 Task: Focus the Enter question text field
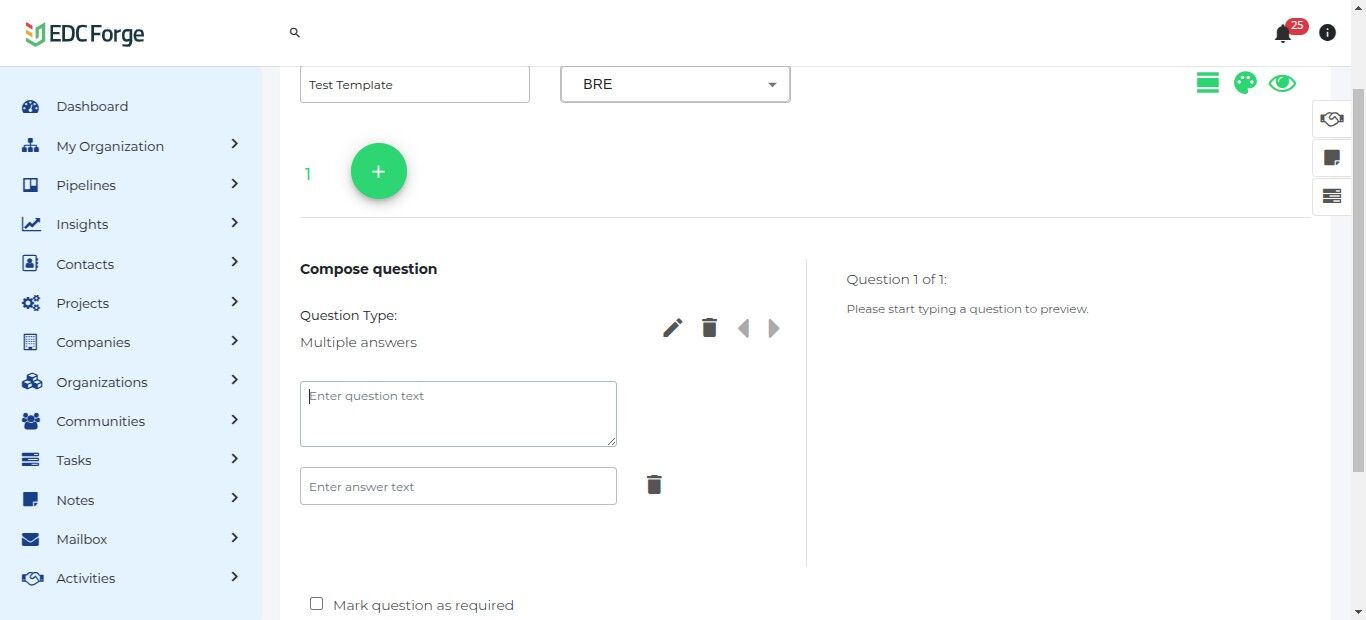(x=458, y=413)
